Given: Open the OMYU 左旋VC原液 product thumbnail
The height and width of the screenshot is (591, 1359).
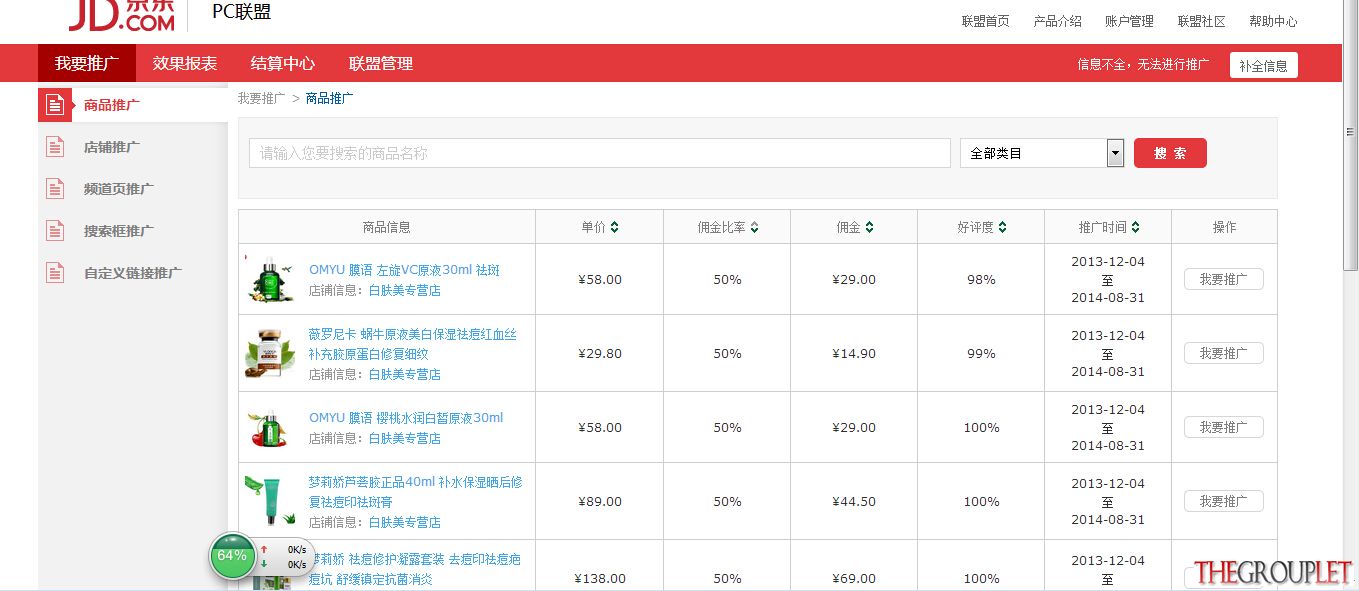Looking at the screenshot, I should (x=270, y=280).
